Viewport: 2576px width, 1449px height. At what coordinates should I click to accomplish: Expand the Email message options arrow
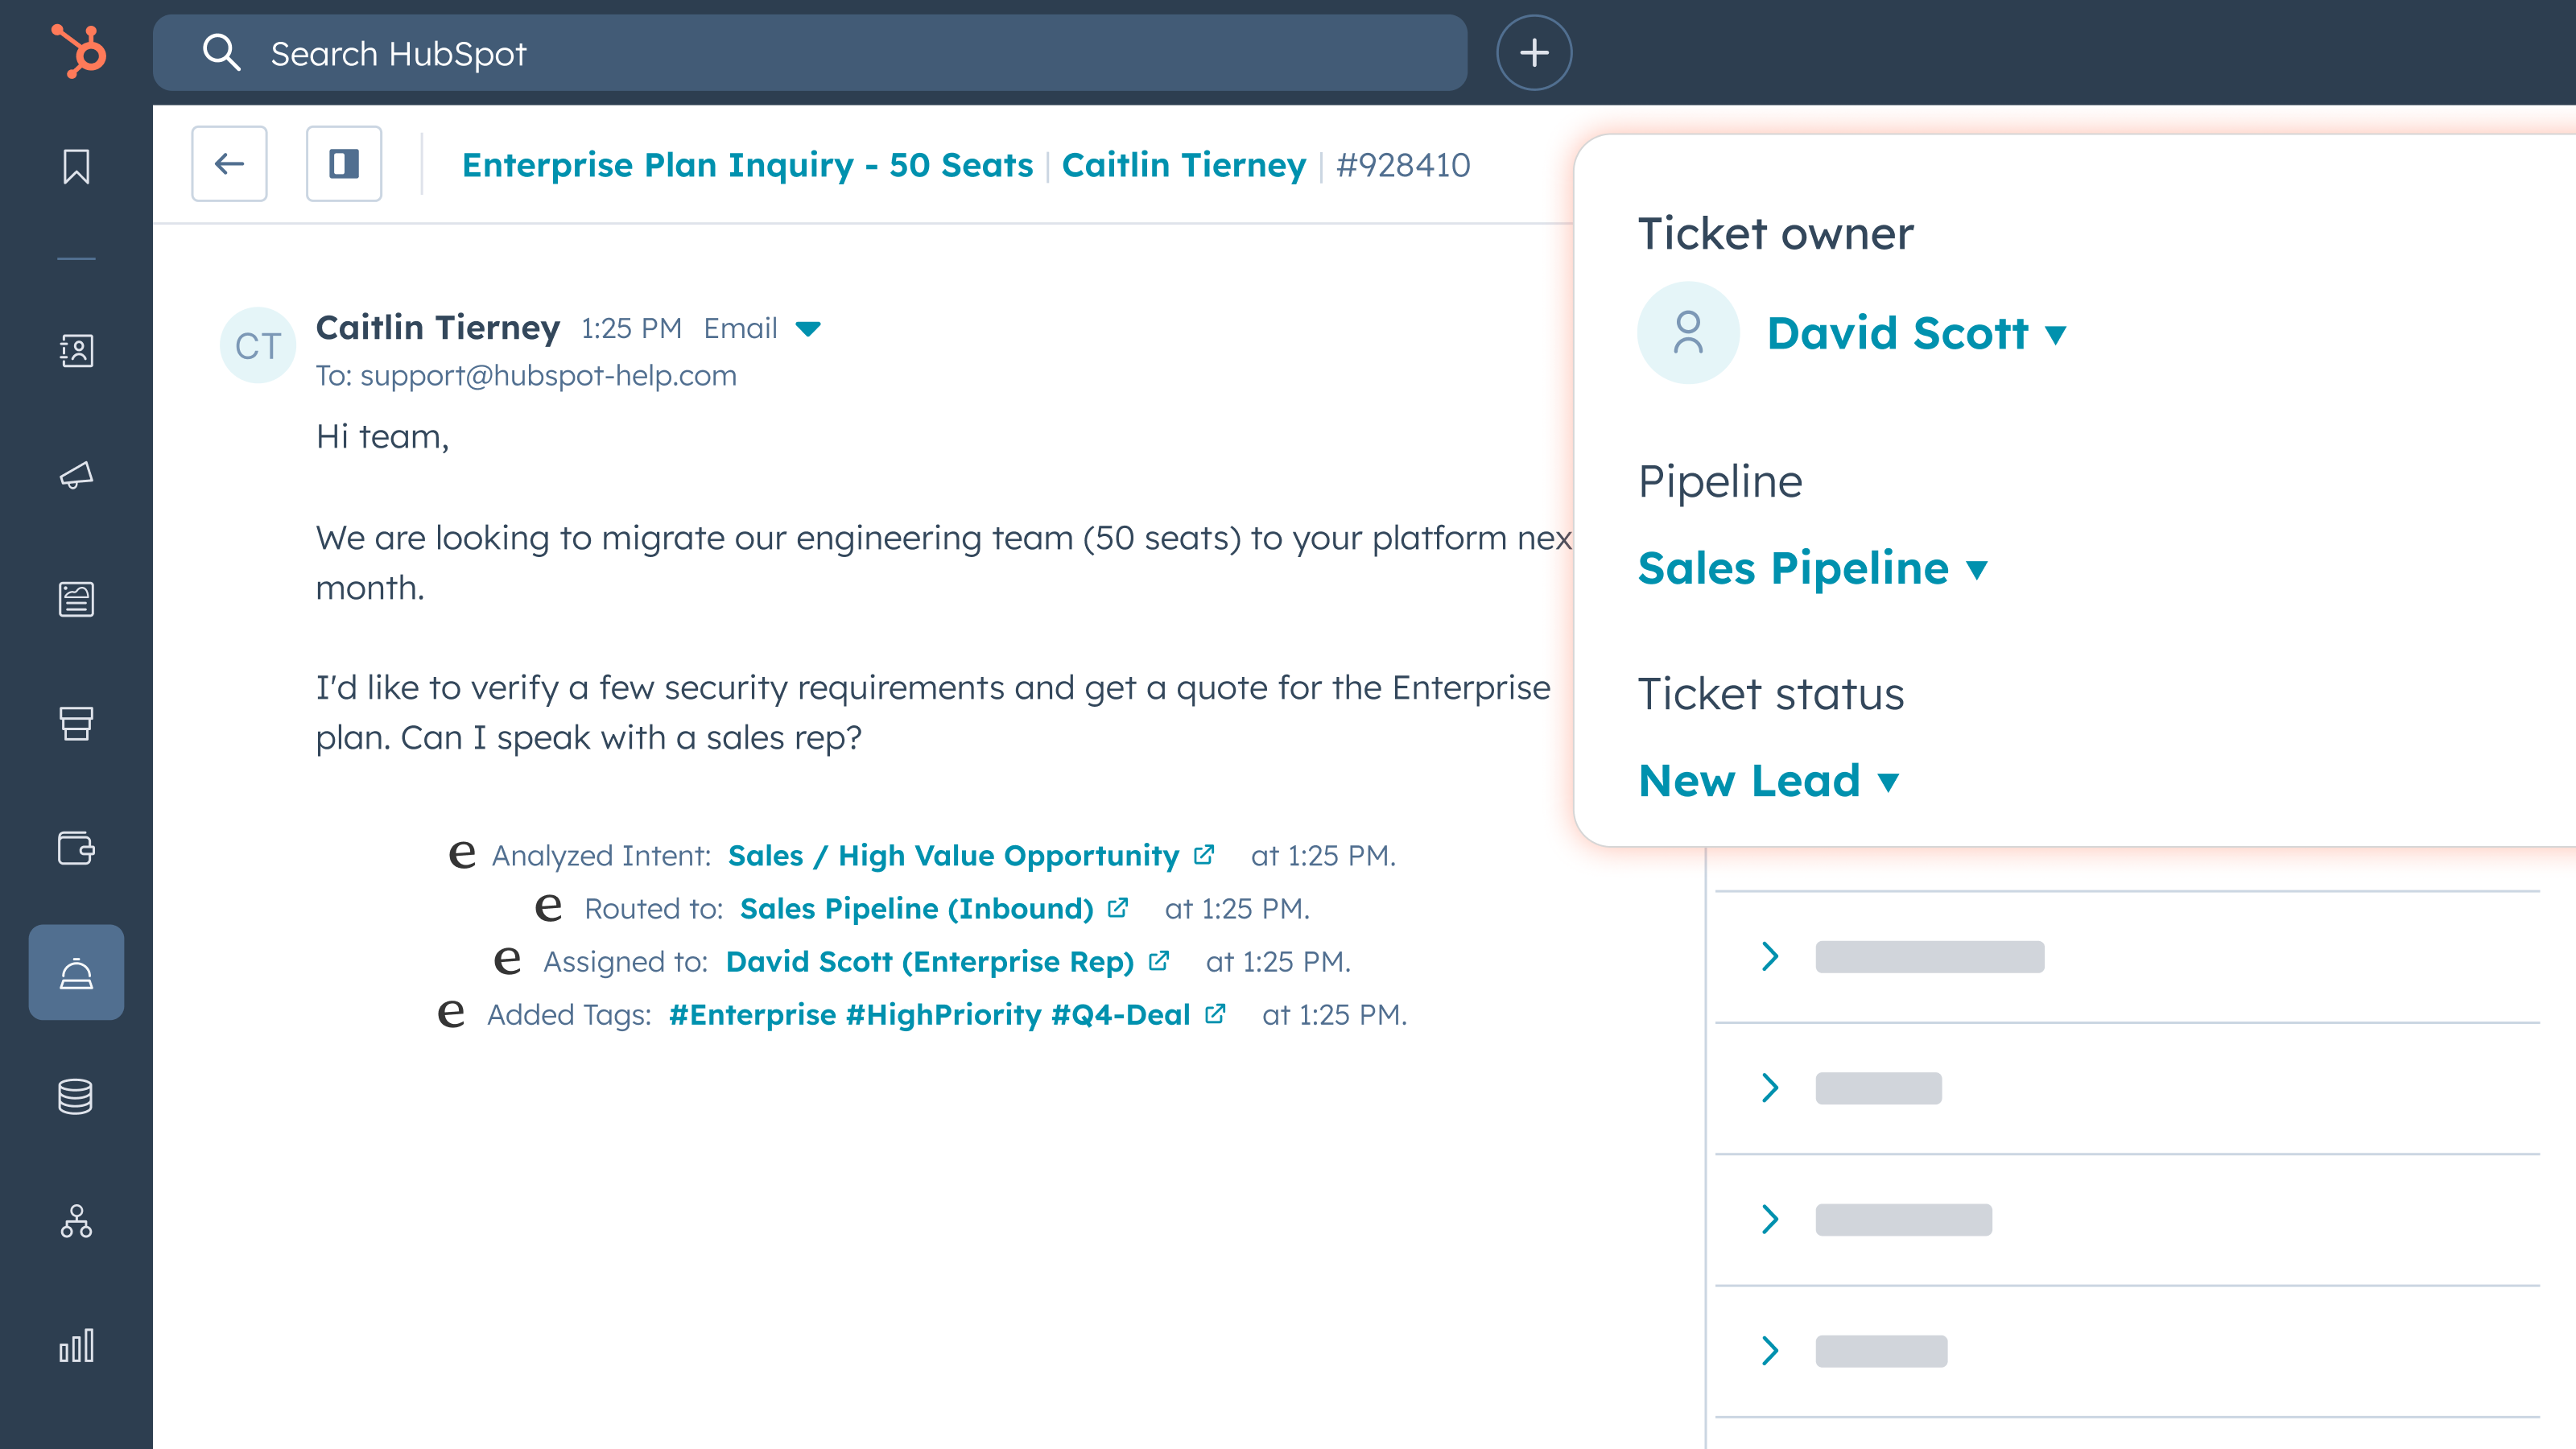pyautogui.click(x=808, y=329)
